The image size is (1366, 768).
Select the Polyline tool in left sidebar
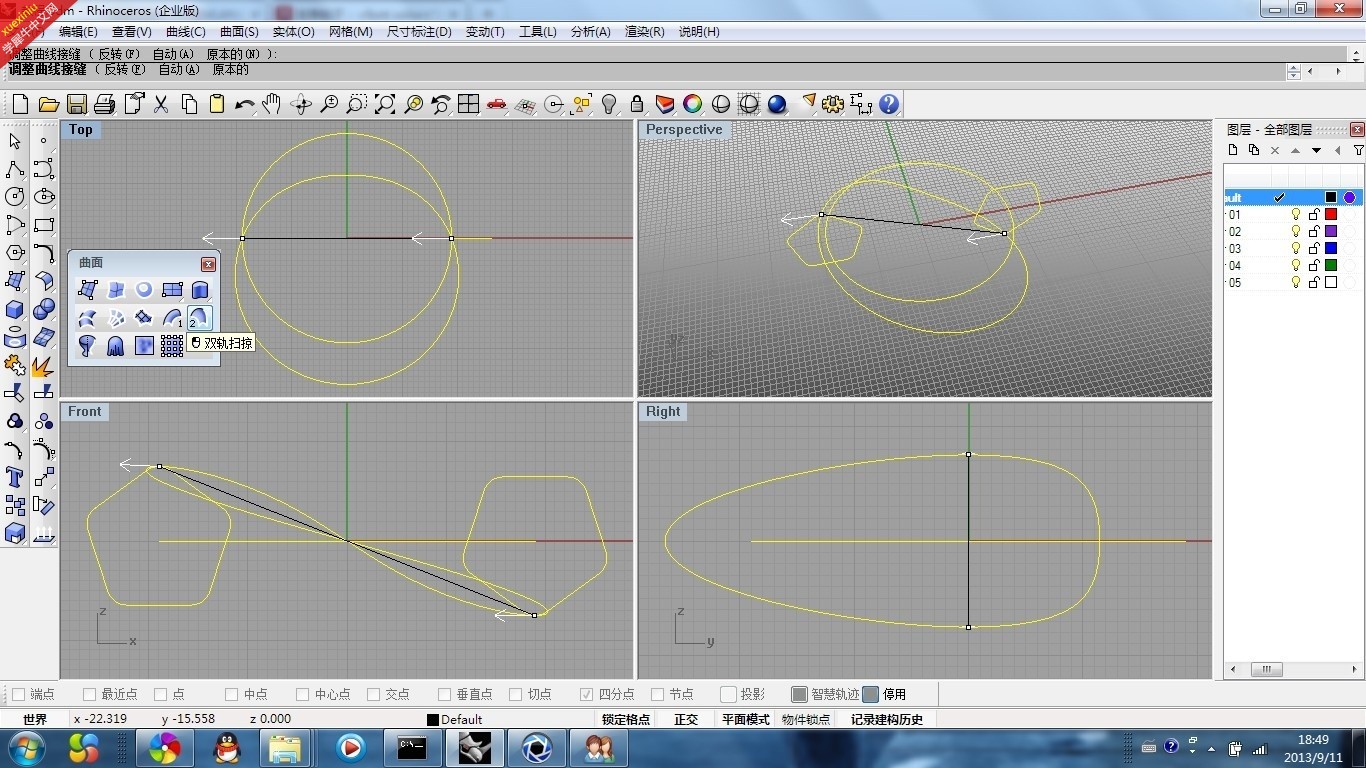pyautogui.click(x=15, y=169)
